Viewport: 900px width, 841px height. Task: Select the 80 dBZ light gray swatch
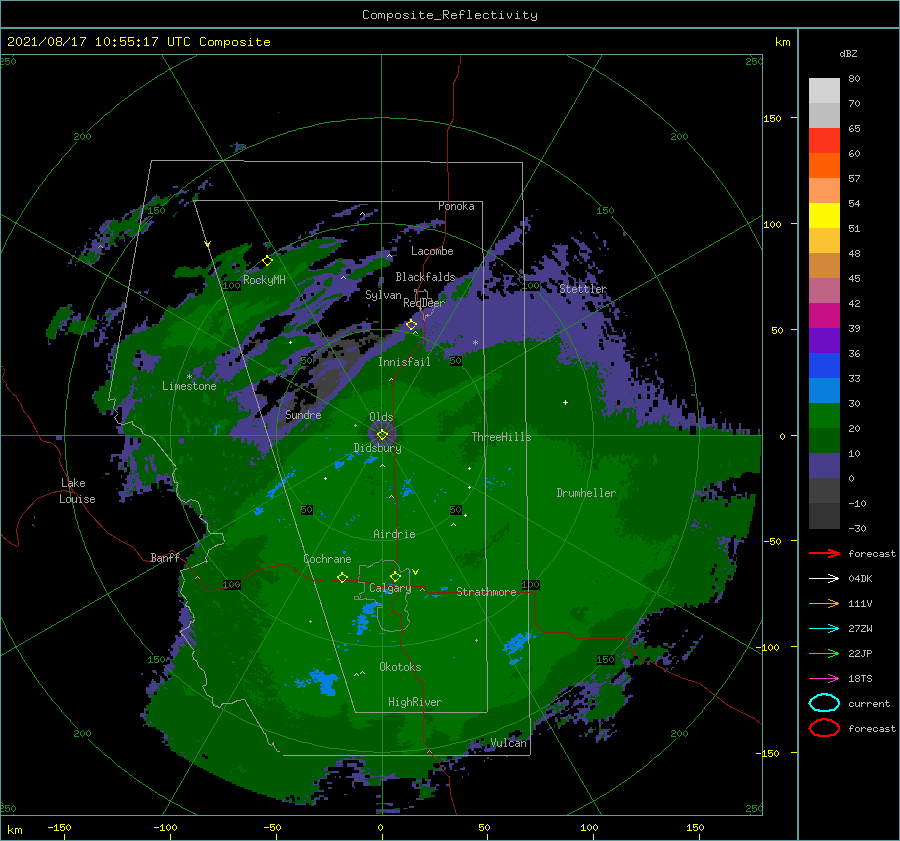point(824,91)
